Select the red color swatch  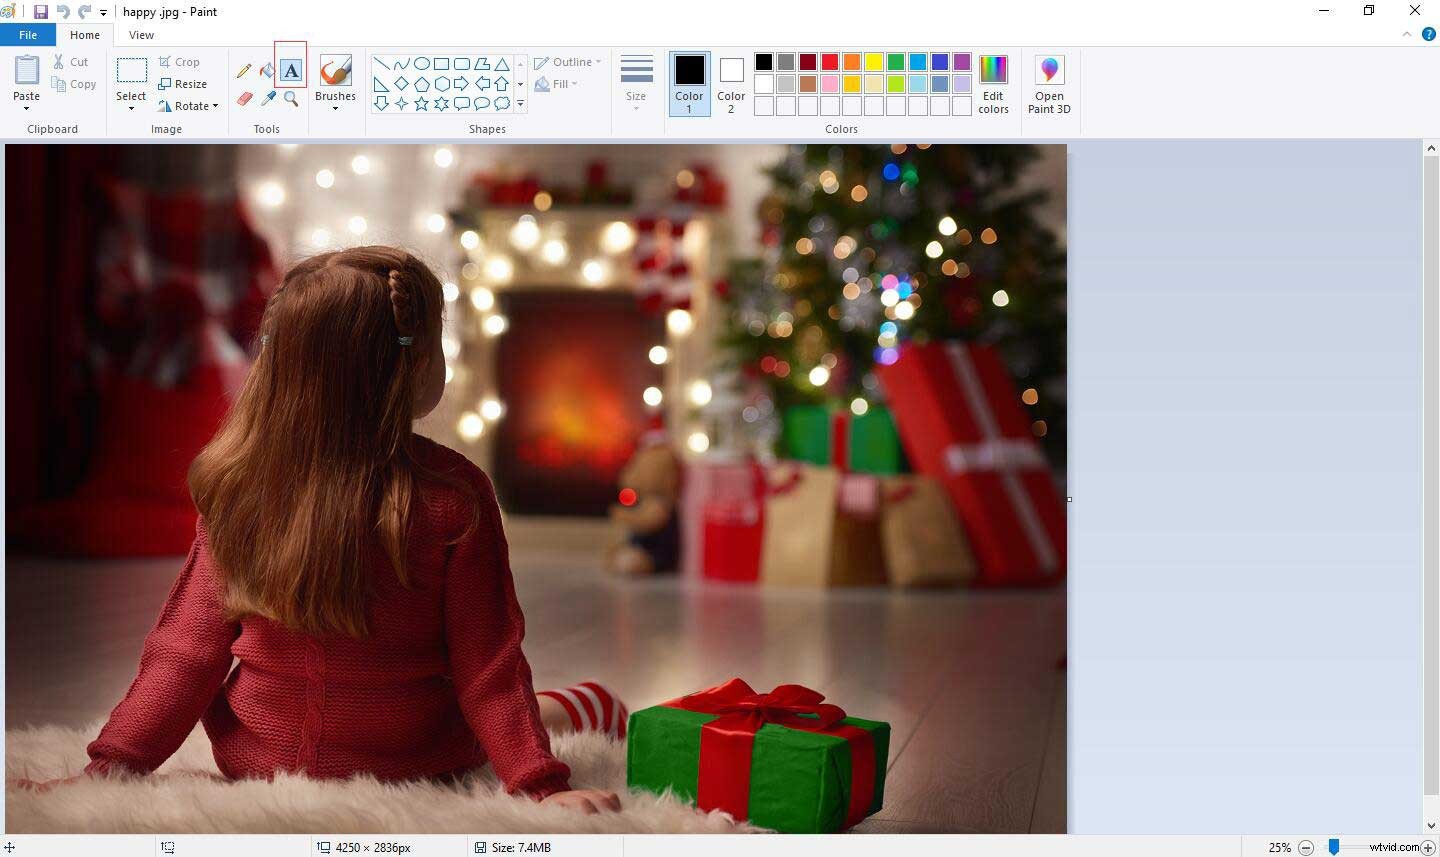829,61
